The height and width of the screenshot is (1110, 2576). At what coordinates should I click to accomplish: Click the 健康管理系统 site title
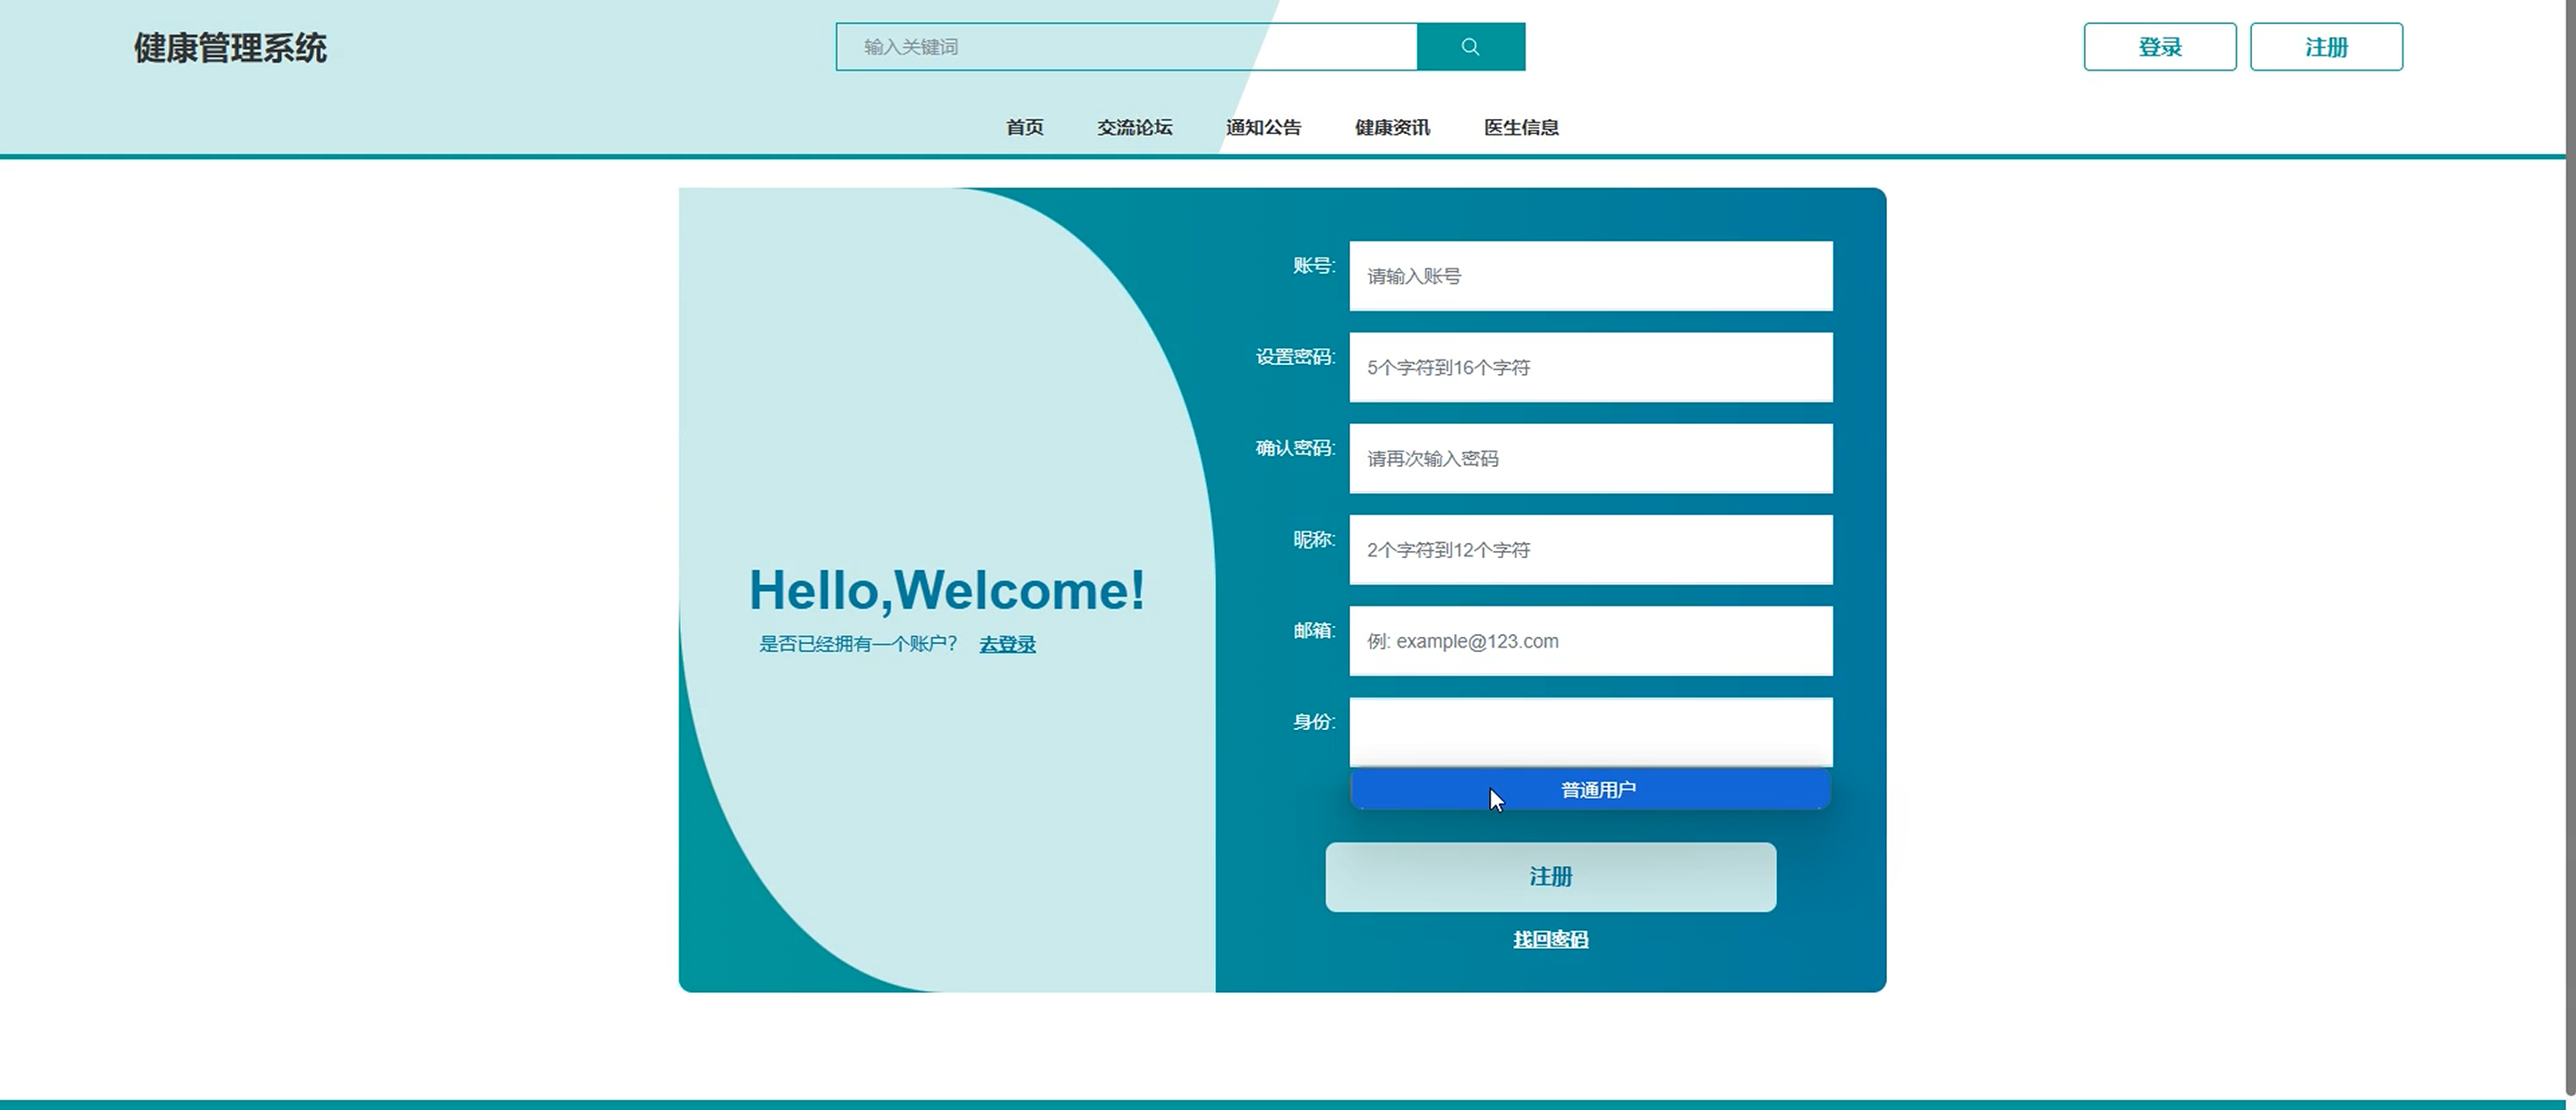pyautogui.click(x=230, y=48)
